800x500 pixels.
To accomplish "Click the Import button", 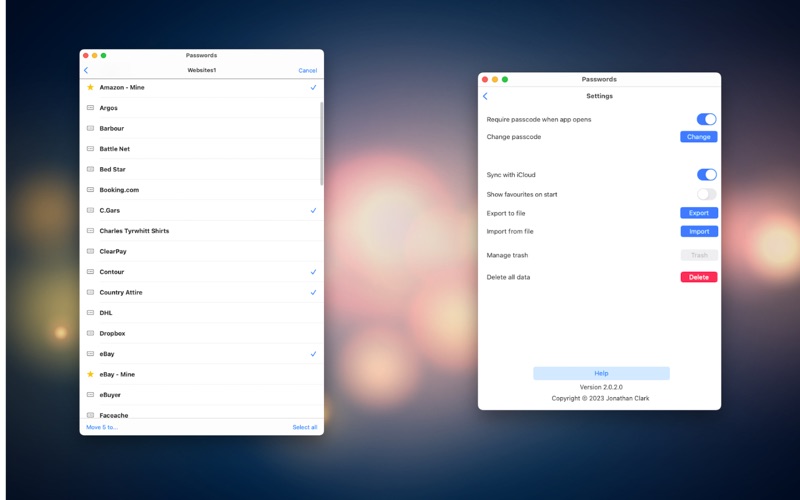I will point(699,231).
